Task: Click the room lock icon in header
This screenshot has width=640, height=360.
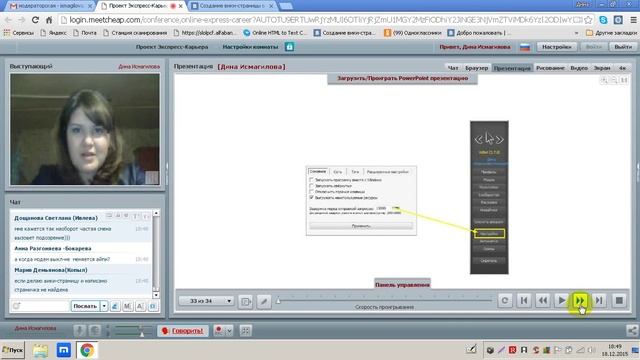Action: coord(289,47)
